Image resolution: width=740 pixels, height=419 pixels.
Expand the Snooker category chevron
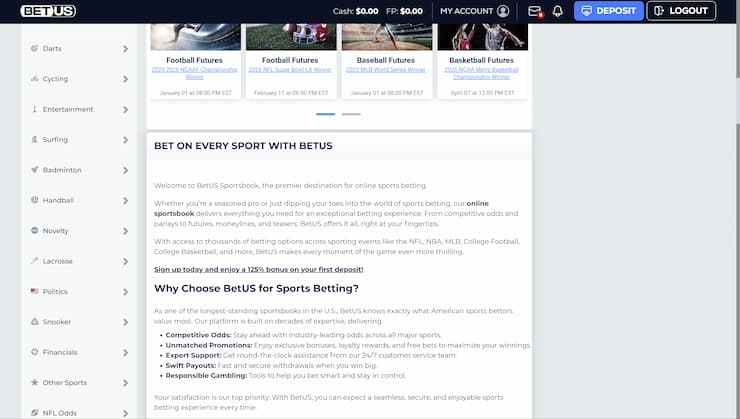pyautogui.click(x=126, y=322)
